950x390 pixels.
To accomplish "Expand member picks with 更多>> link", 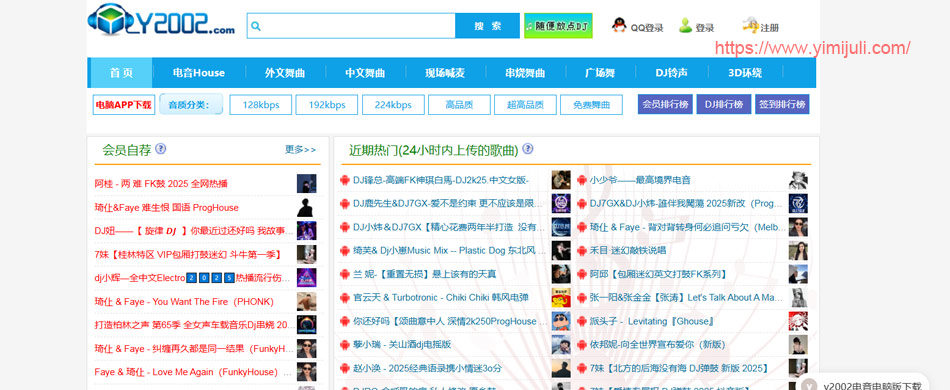I will point(301,150).
